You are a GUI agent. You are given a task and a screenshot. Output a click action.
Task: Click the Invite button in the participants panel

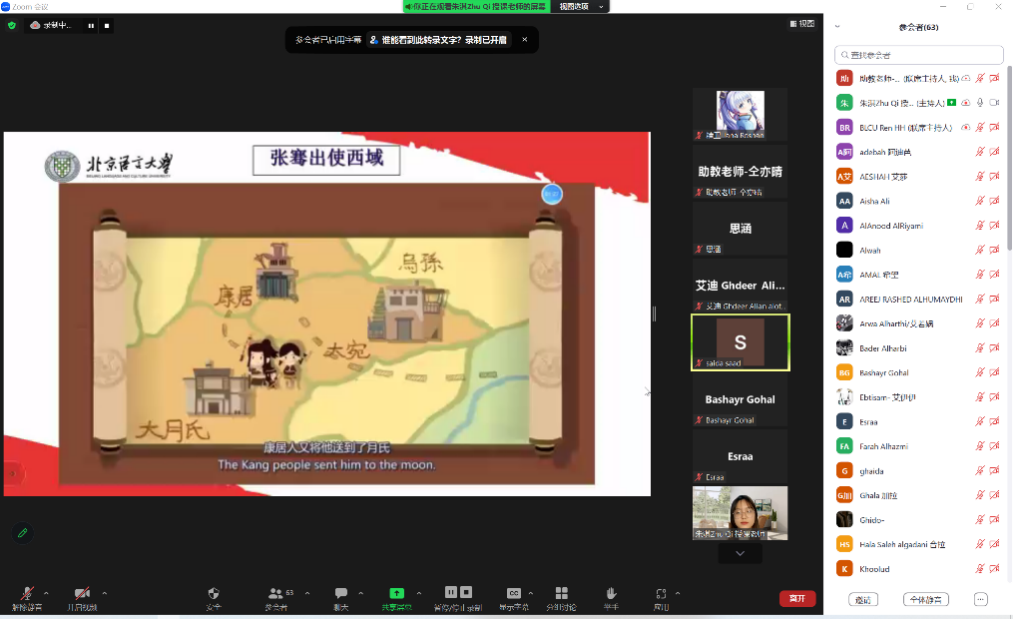pyautogui.click(x=862, y=599)
